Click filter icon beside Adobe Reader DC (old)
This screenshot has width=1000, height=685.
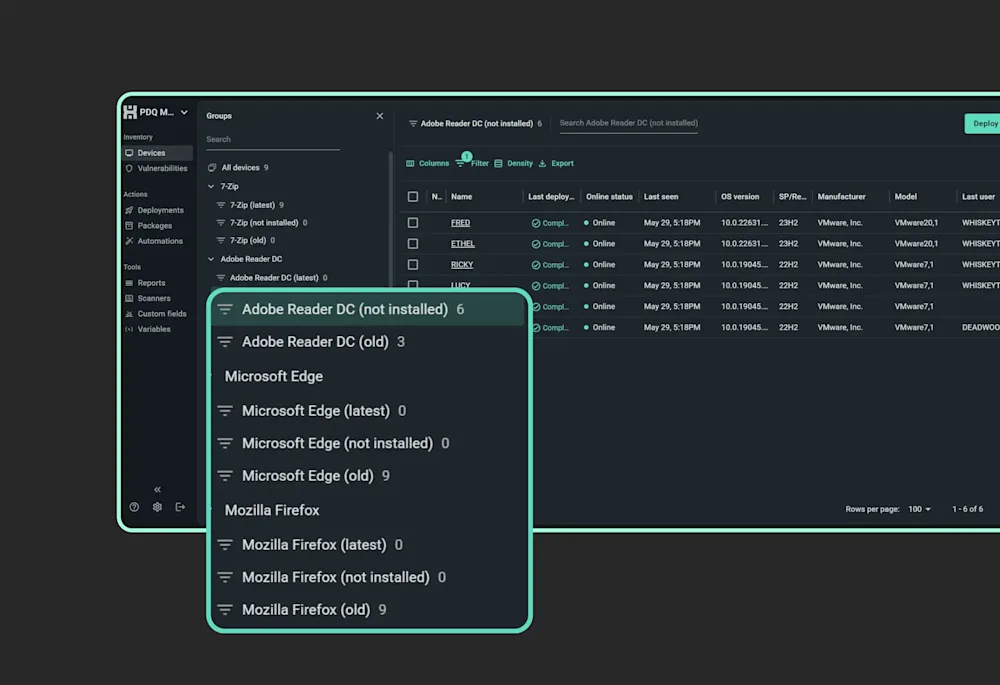point(225,342)
